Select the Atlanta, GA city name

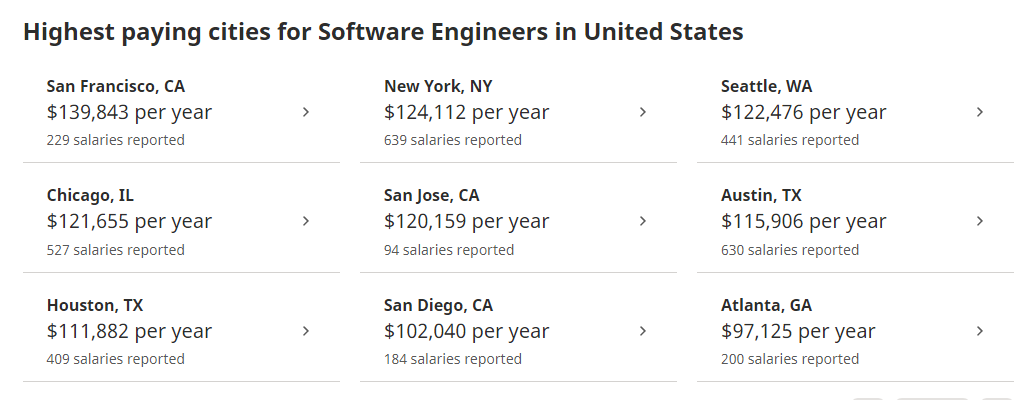(766, 305)
